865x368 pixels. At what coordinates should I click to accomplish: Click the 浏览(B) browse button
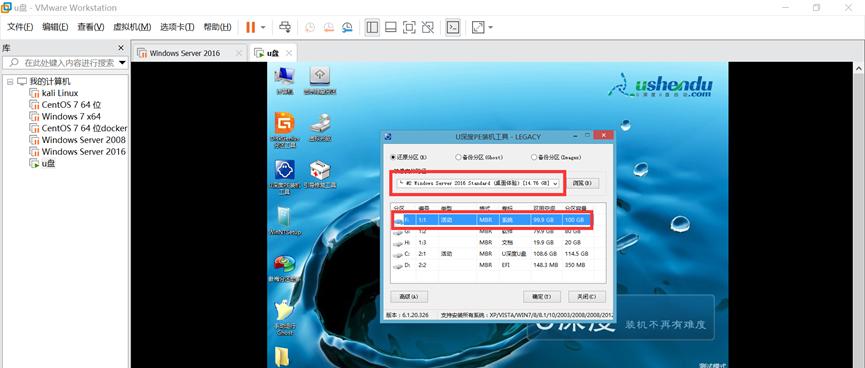(x=582, y=183)
